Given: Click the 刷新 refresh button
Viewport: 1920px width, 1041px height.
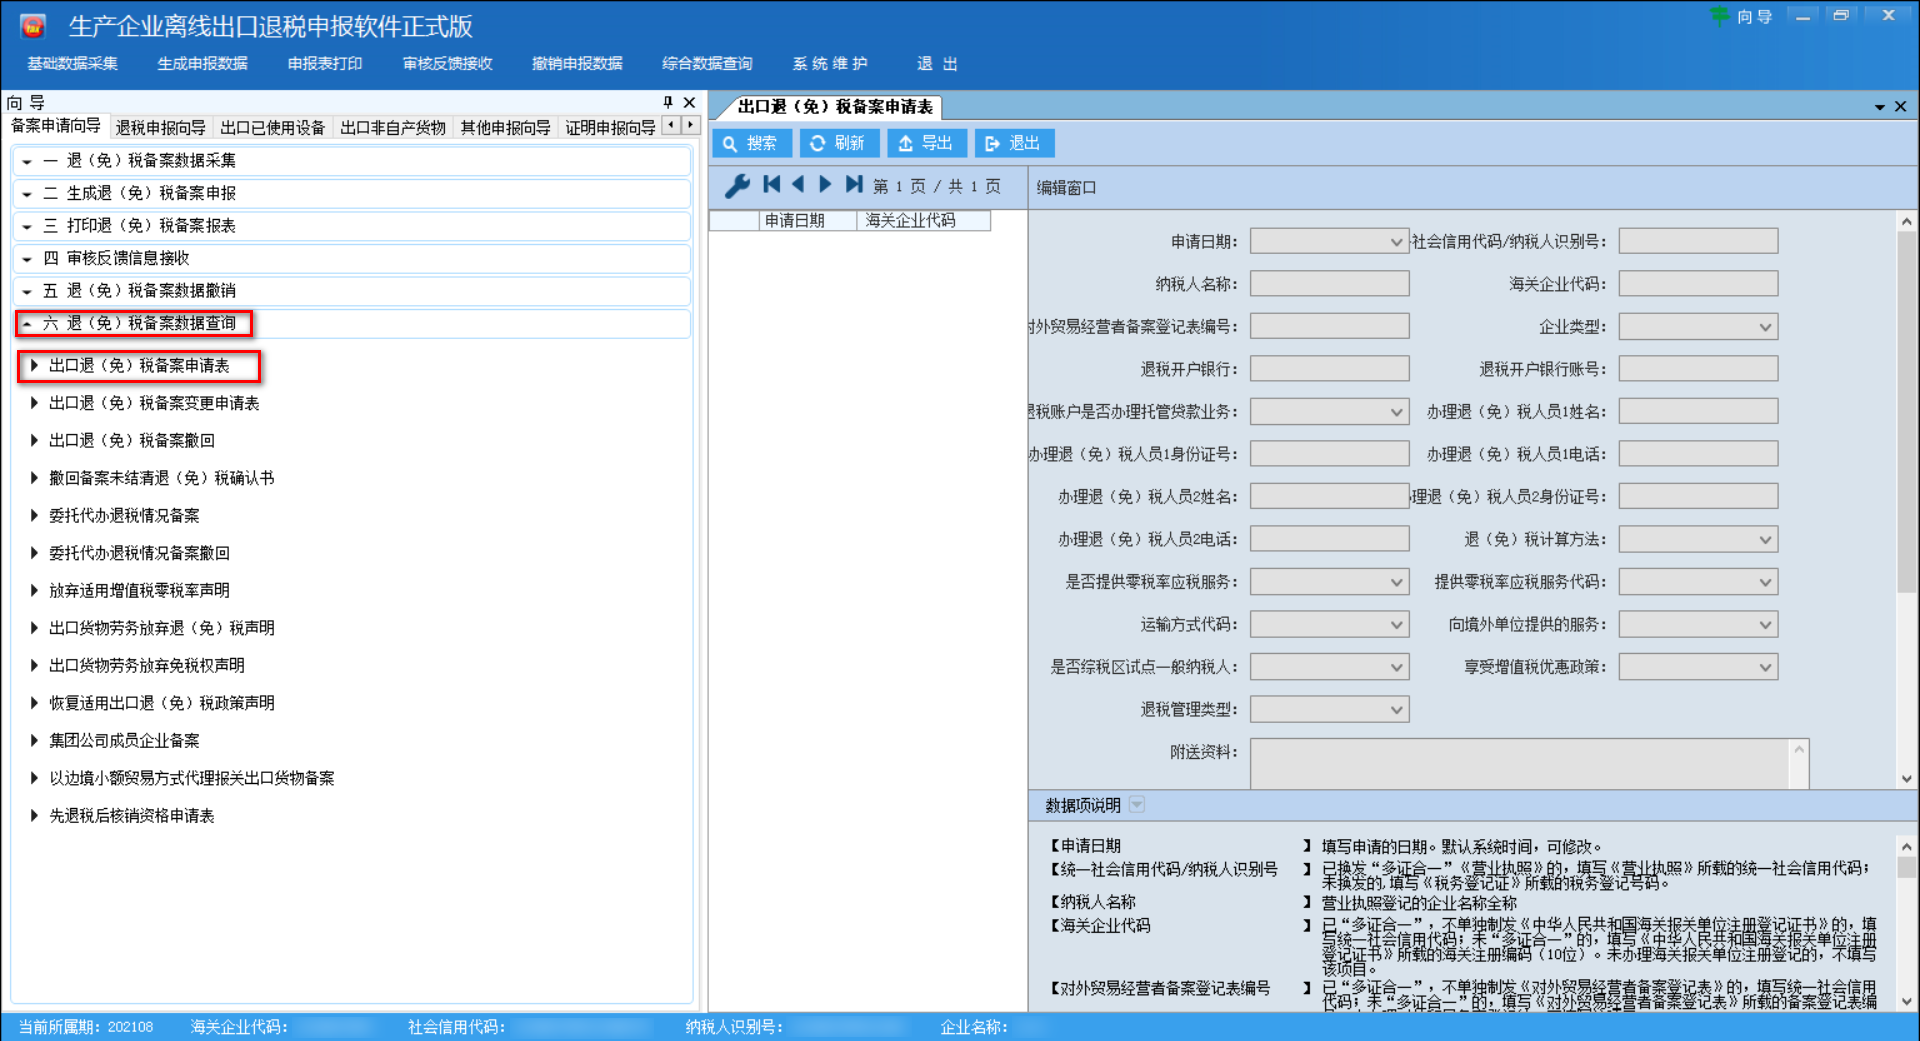Looking at the screenshot, I should coord(838,143).
